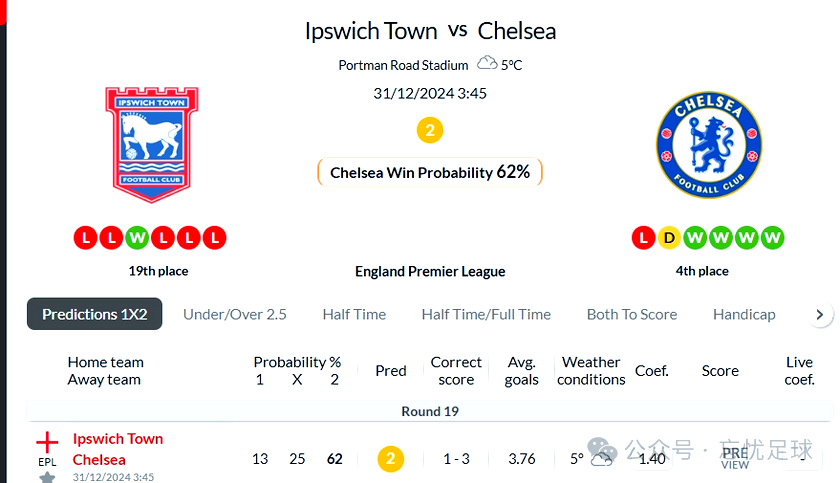Open the Ipswich Town team link in table
This screenshot has width=840, height=483.
[118, 439]
